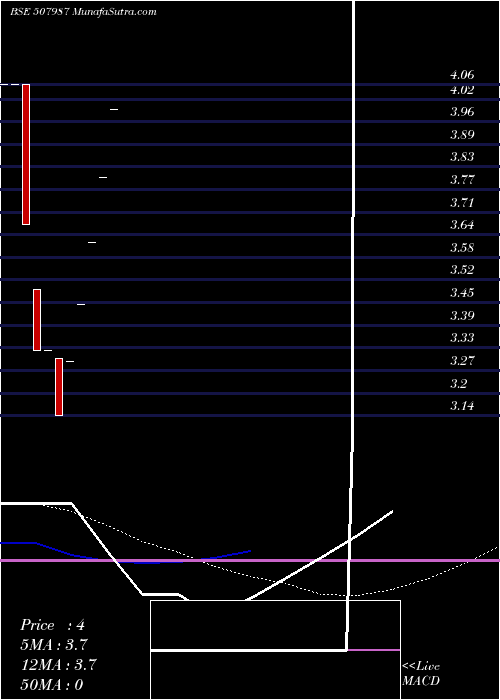
Task: Click the 3.83 price axis label
Action: 462,157
